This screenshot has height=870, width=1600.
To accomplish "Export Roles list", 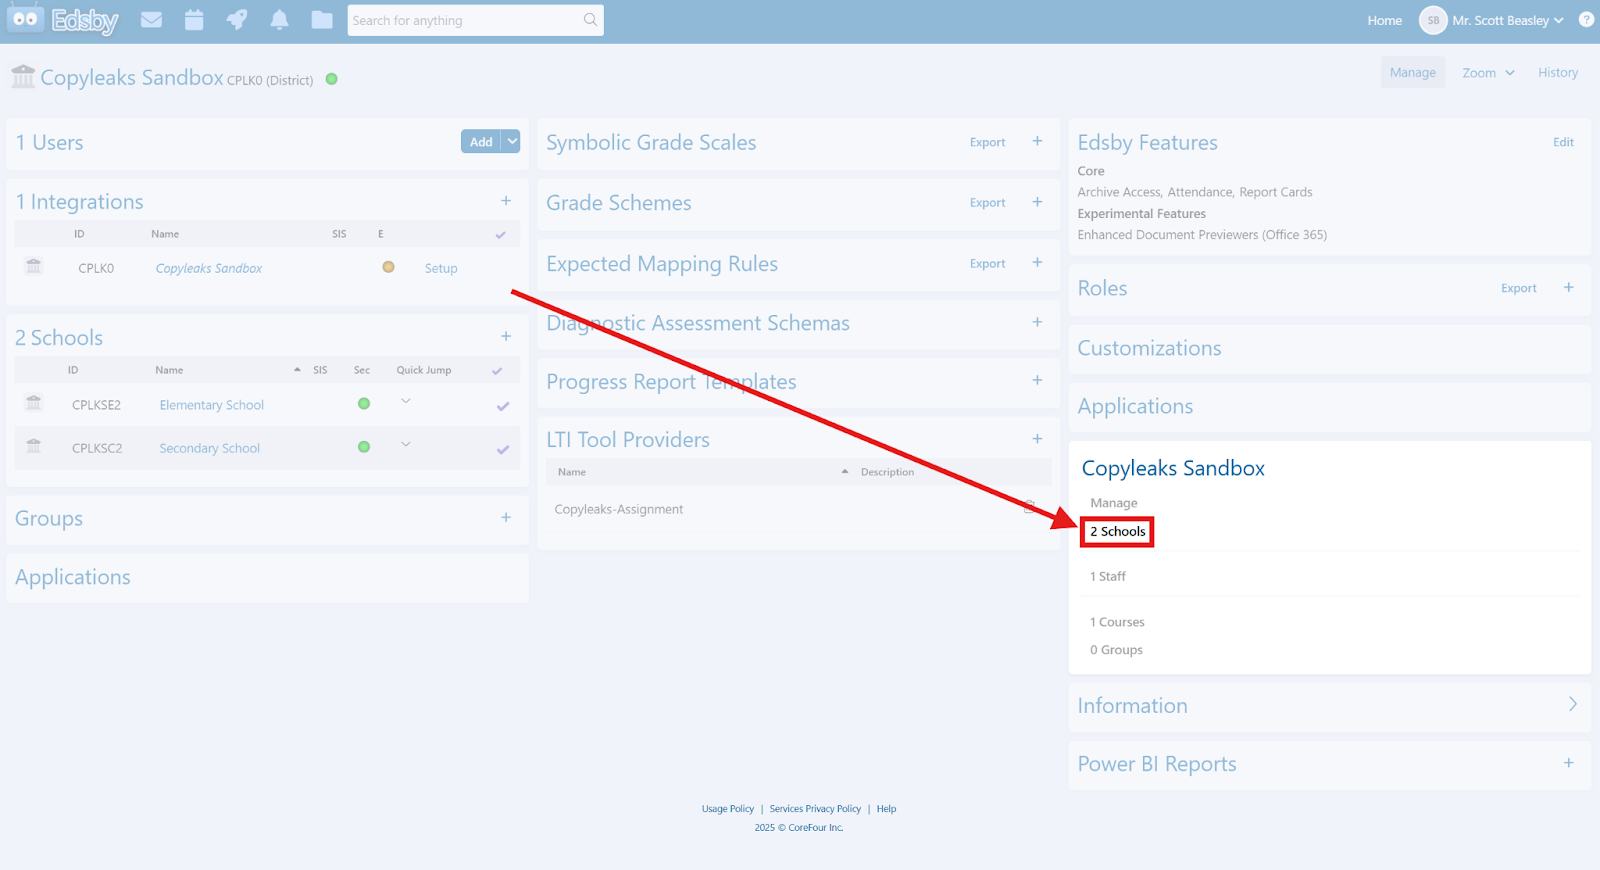I will pyautogui.click(x=1518, y=288).
